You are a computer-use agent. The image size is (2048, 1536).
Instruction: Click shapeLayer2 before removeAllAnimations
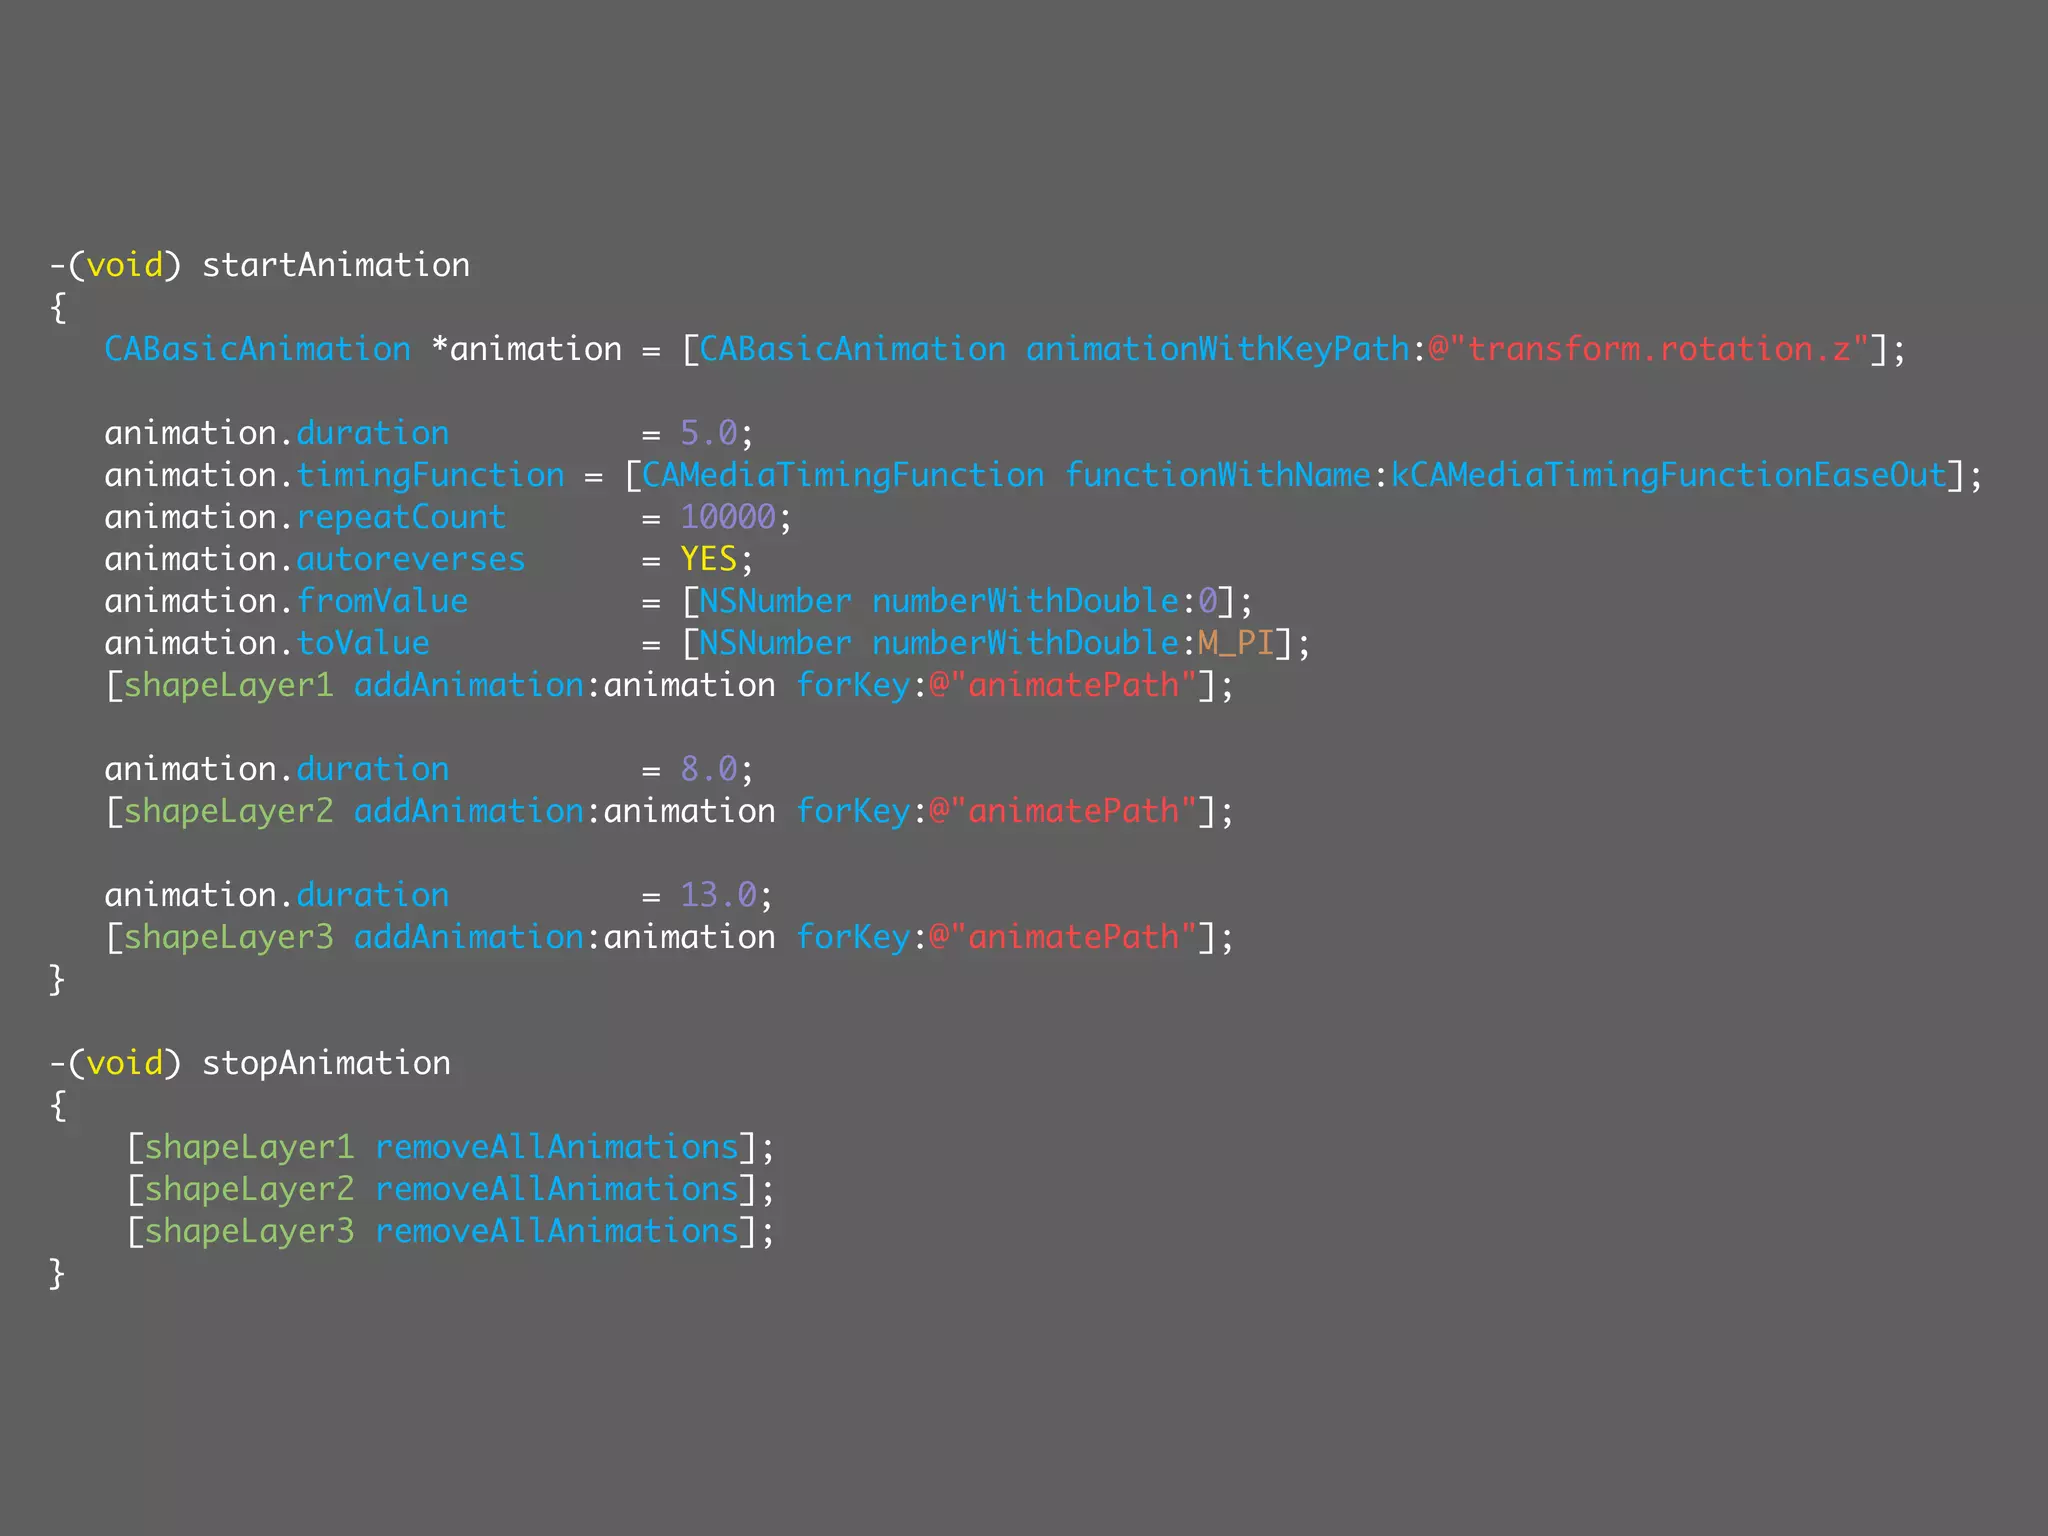click(x=249, y=1190)
